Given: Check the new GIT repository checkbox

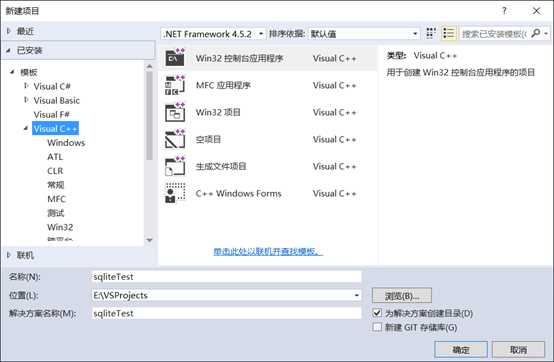Looking at the screenshot, I should pyautogui.click(x=377, y=327).
